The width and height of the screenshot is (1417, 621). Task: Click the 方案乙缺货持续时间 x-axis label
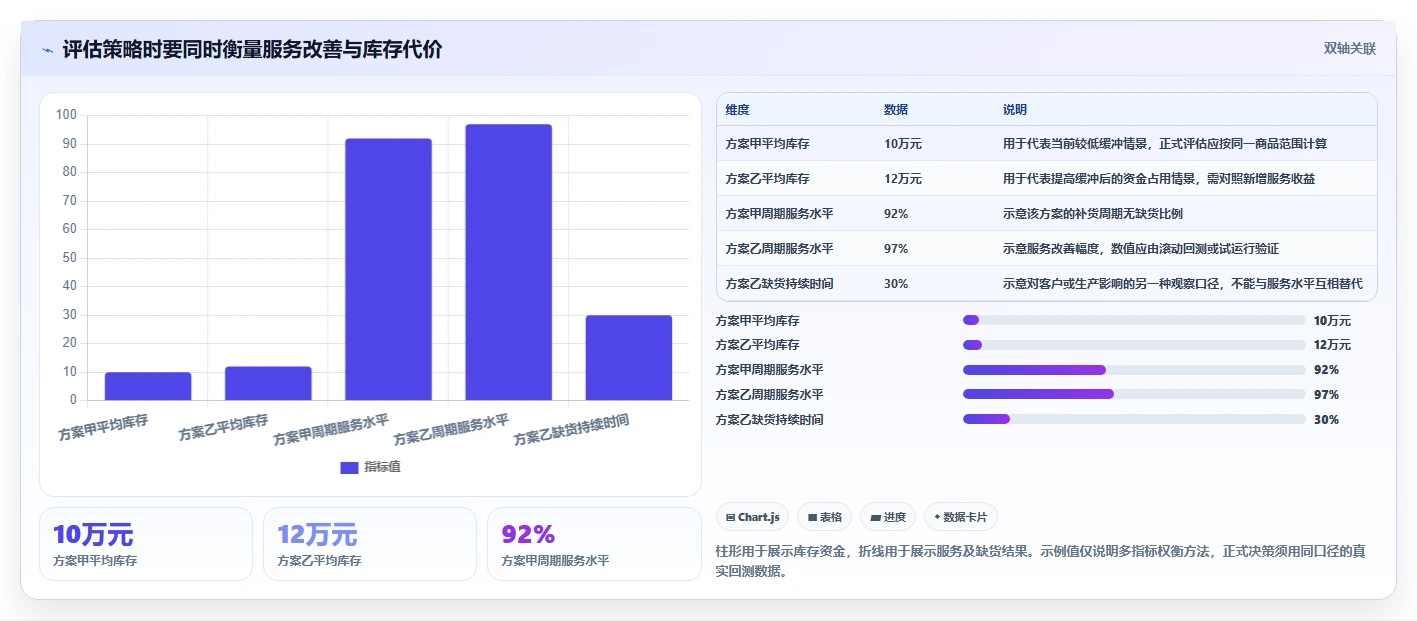(x=571, y=430)
